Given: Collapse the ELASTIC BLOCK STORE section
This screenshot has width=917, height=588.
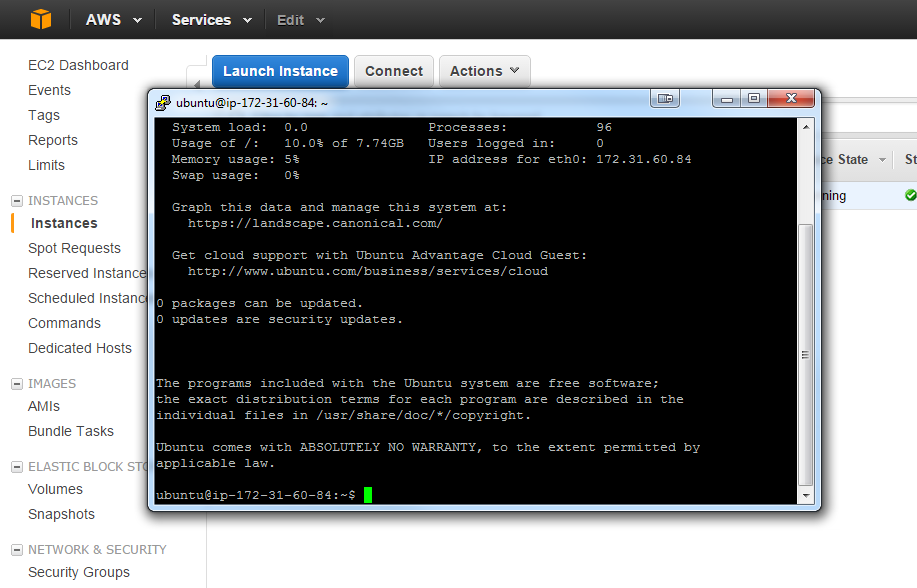Looking at the screenshot, I should click(17, 467).
